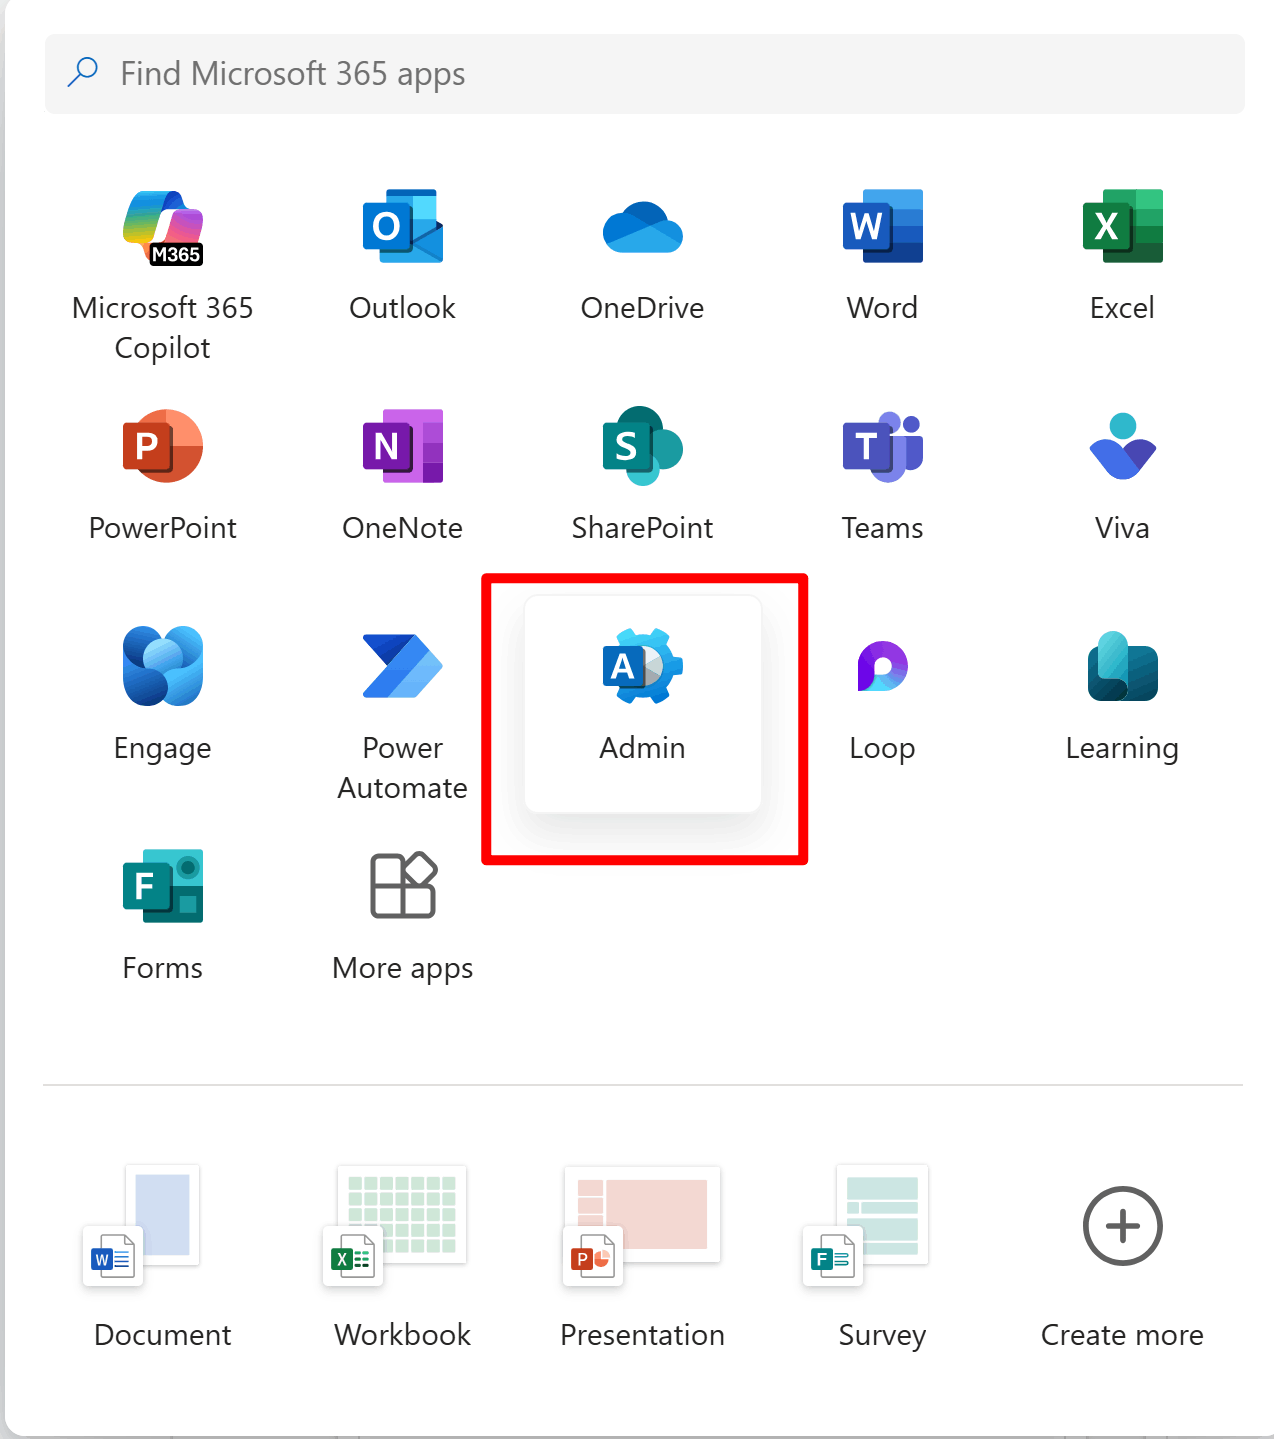
Task: Click the Create more plus button
Action: coord(1123,1226)
